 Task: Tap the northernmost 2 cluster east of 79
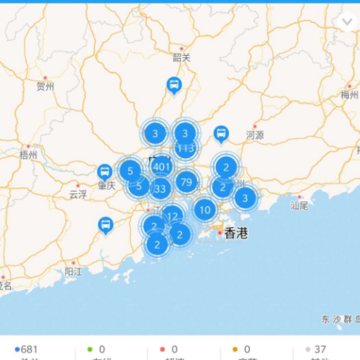click(226, 167)
